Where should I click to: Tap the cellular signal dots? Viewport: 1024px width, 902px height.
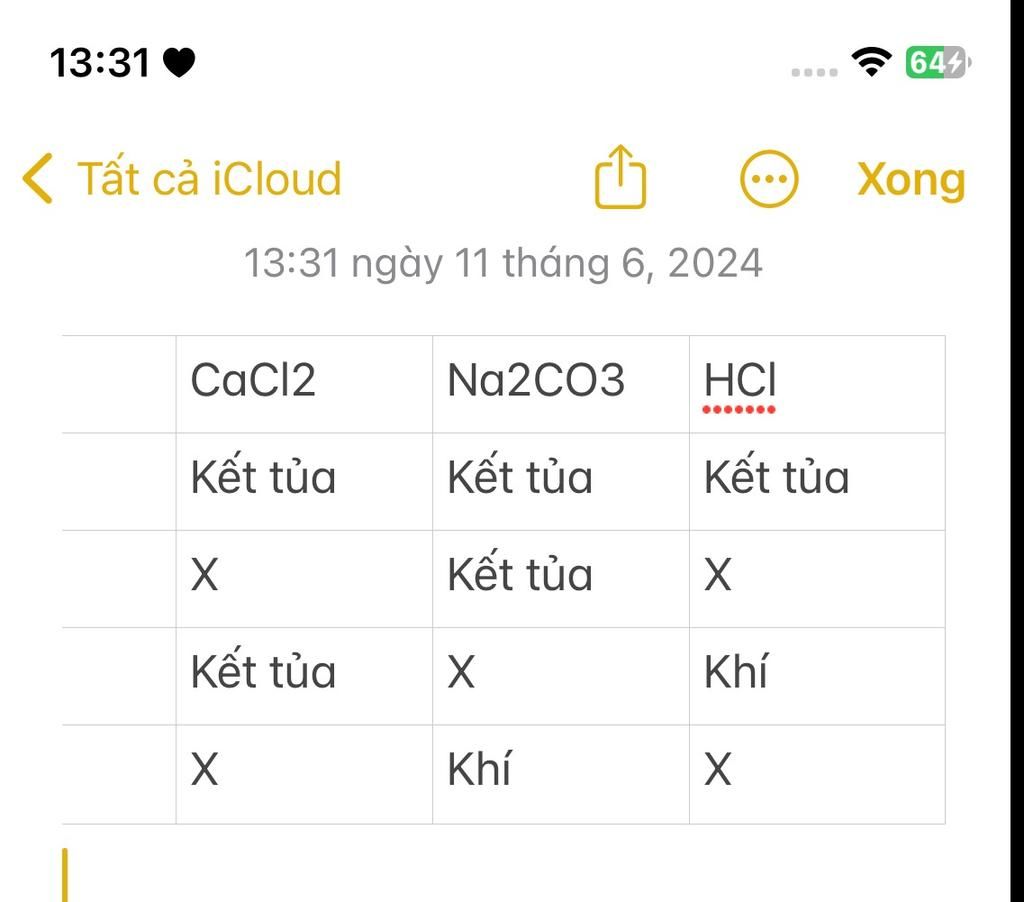(814, 72)
